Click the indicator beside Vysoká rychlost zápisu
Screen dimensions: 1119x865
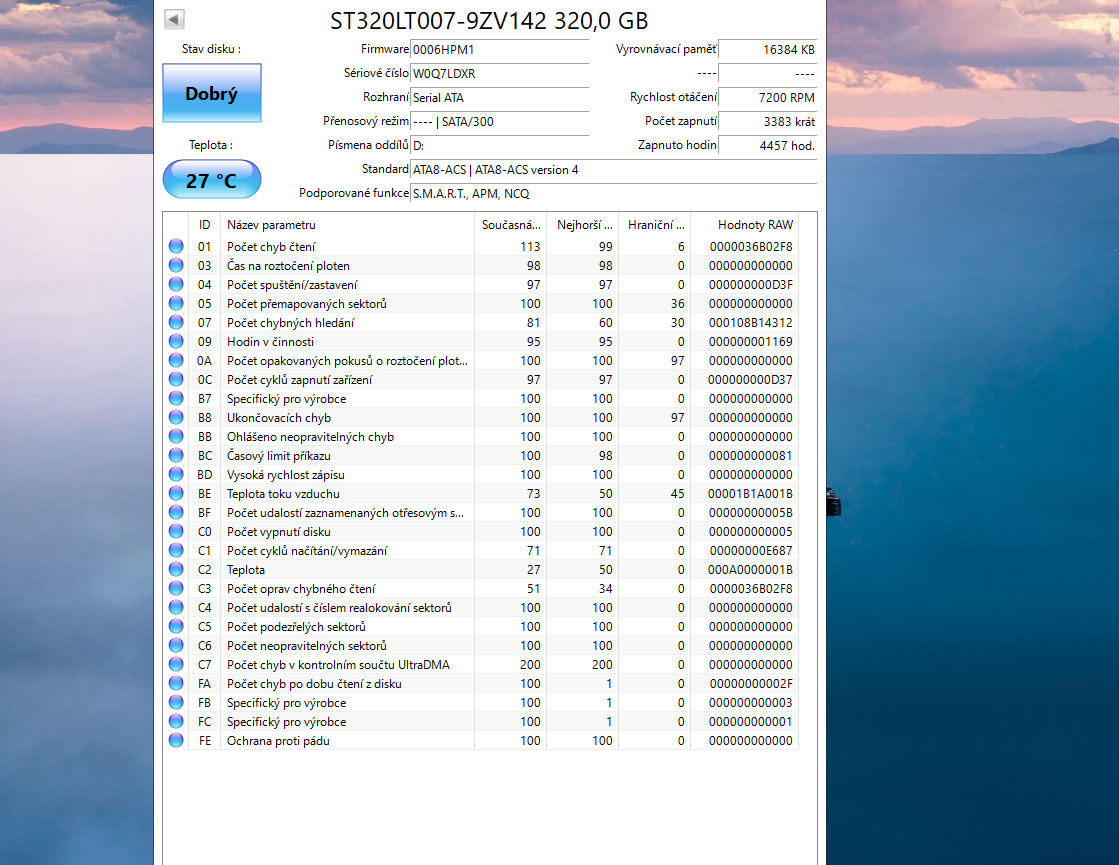click(x=175, y=475)
